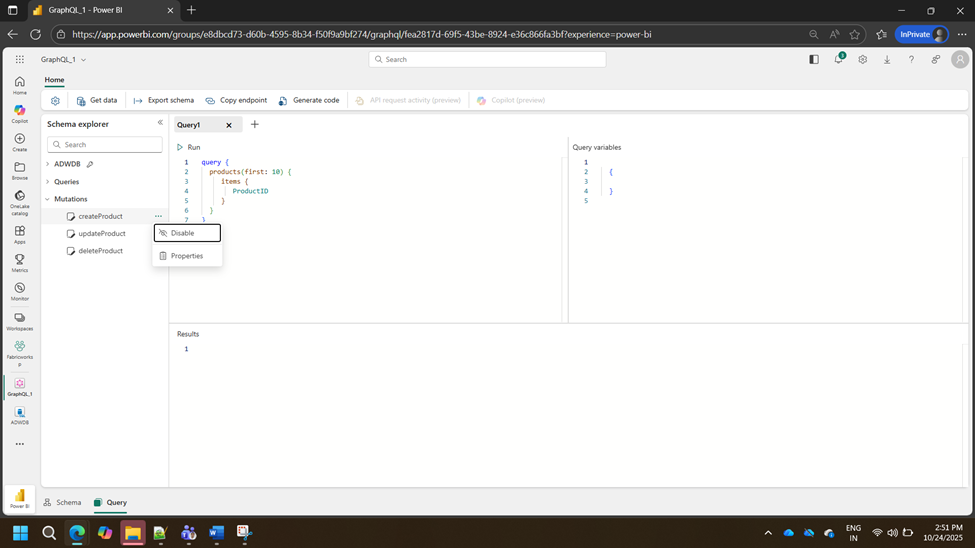Click the Metrics trophy icon
The height and width of the screenshot is (548, 975).
pos(19,262)
